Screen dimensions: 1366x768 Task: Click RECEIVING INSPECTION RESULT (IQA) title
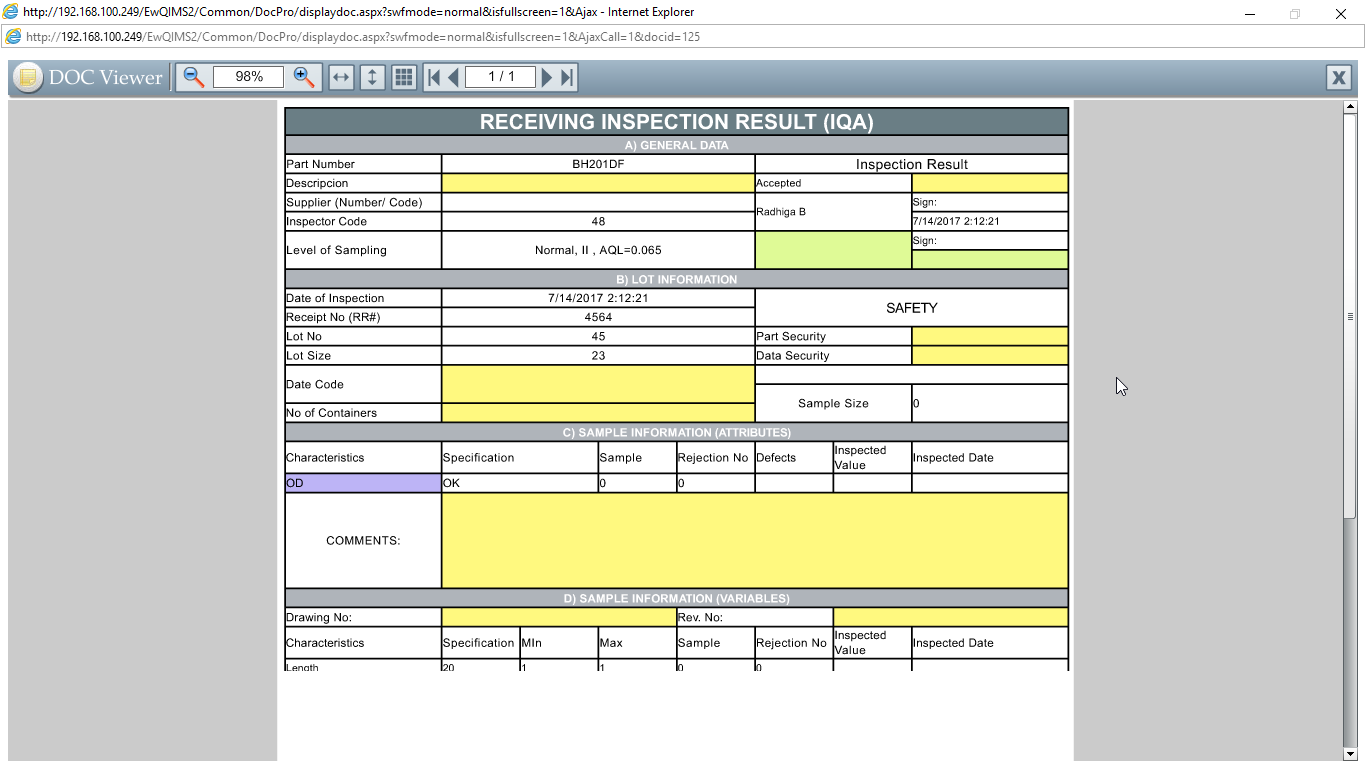tap(677, 122)
